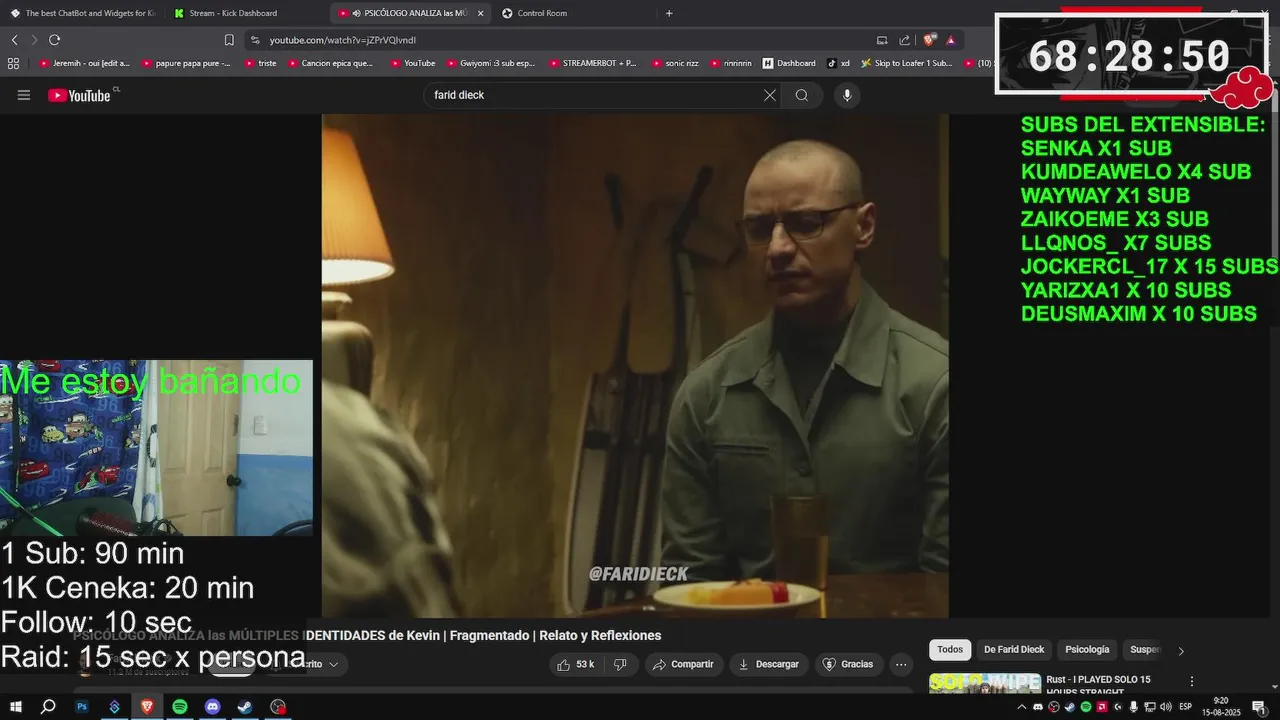This screenshot has height=720, width=1280.
Task: Show more topic chips with right arrow
Action: [x=1181, y=651]
